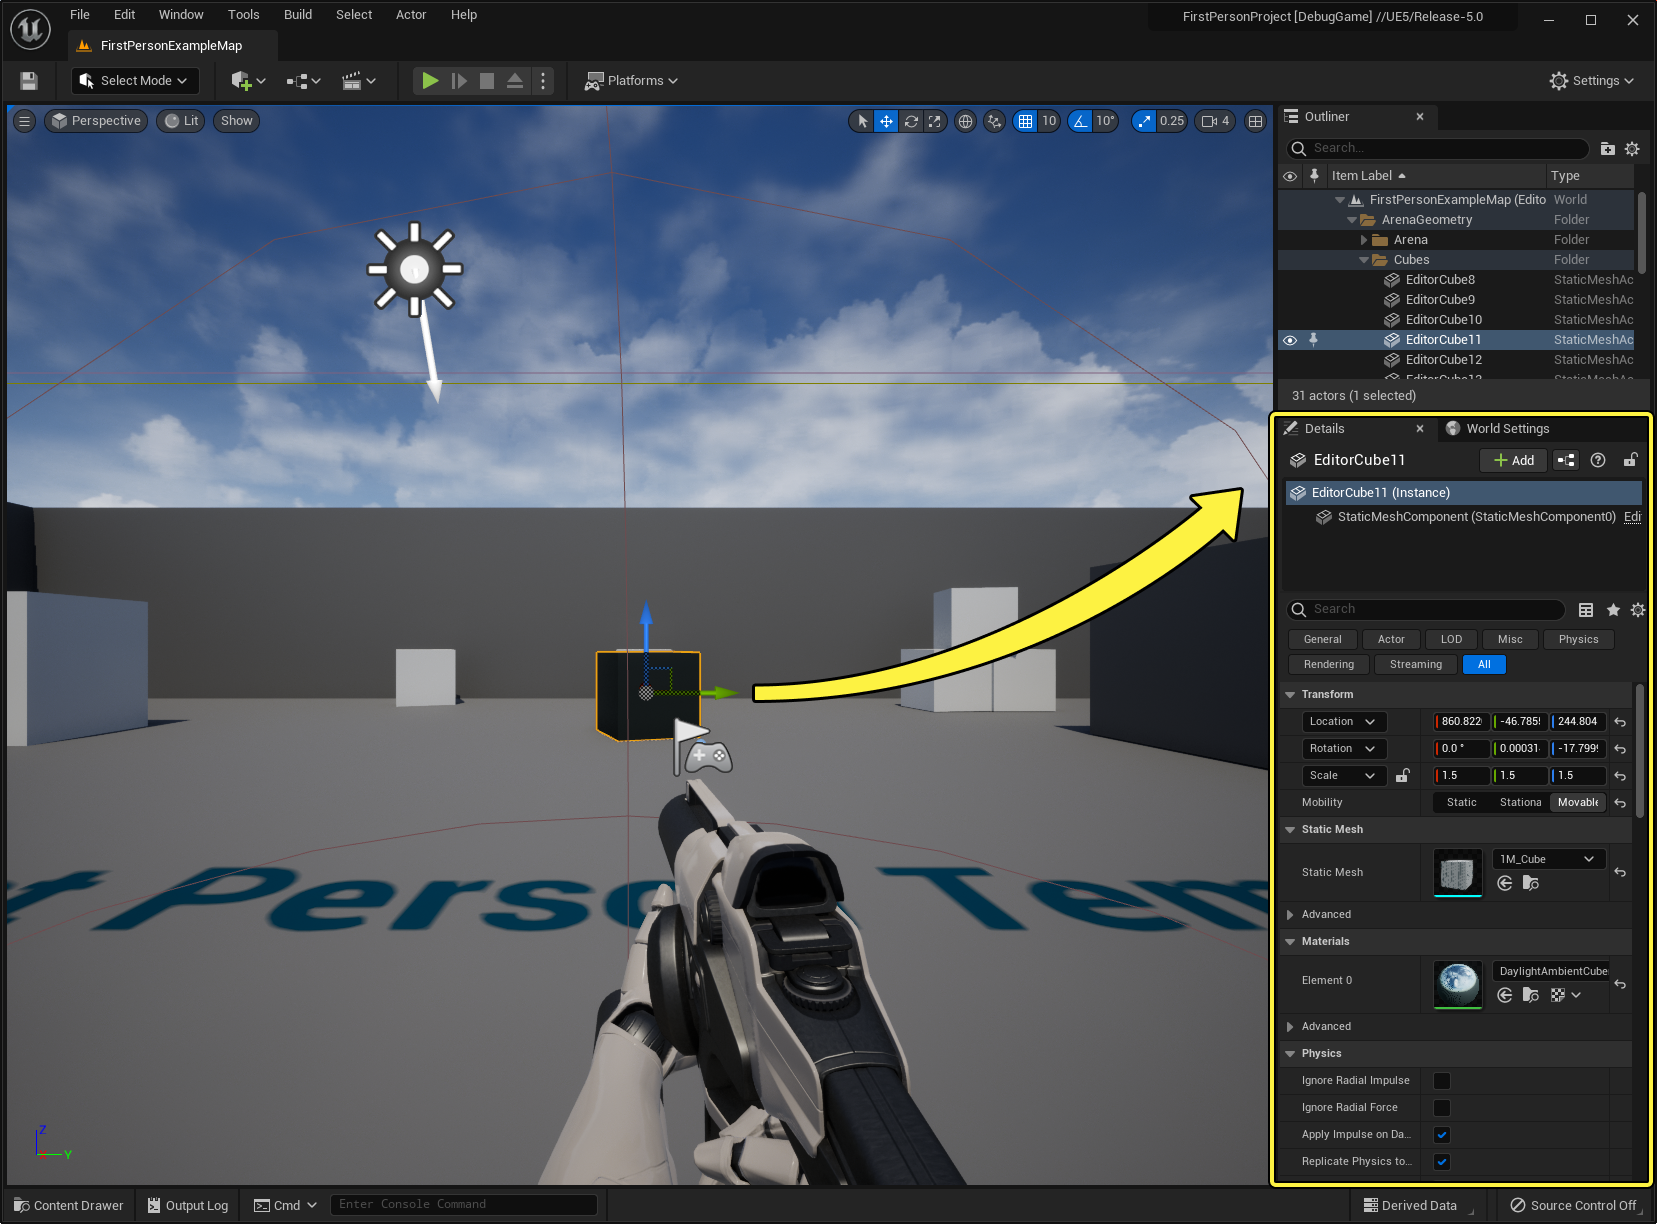Expand the Arena folder in Outliner
The width and height of the screenshot is (1657, 1224).
(1364, 240)
